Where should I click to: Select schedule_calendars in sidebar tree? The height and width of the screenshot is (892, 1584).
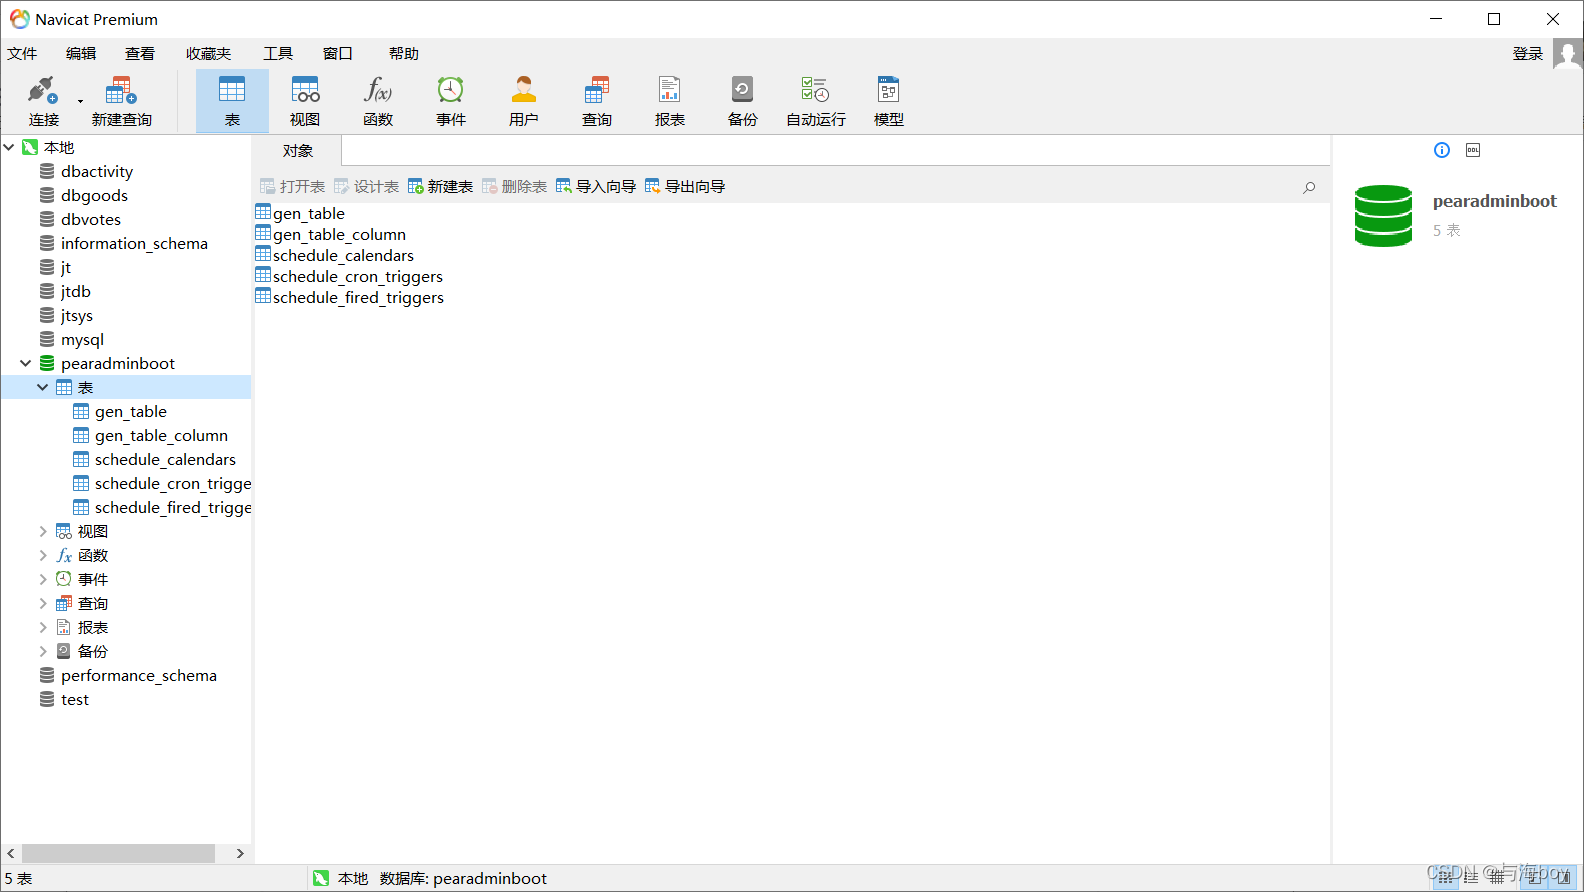(165, 459)
